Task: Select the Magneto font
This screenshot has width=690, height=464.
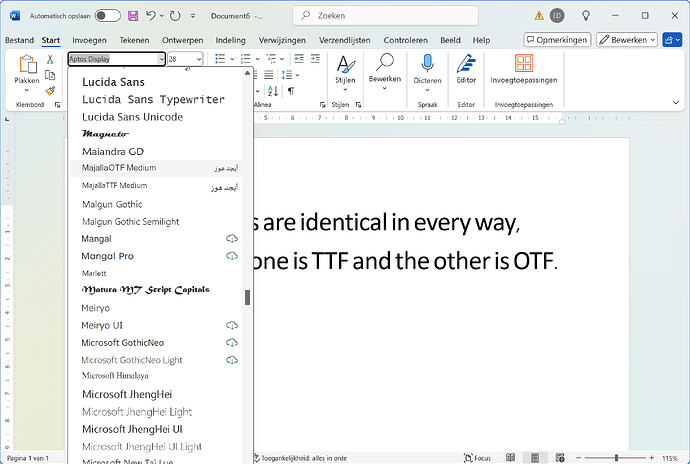Action: (156, 134)
